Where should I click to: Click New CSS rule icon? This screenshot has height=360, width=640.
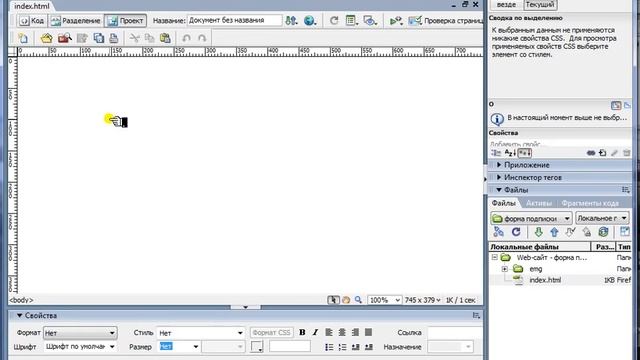point(603,153)
